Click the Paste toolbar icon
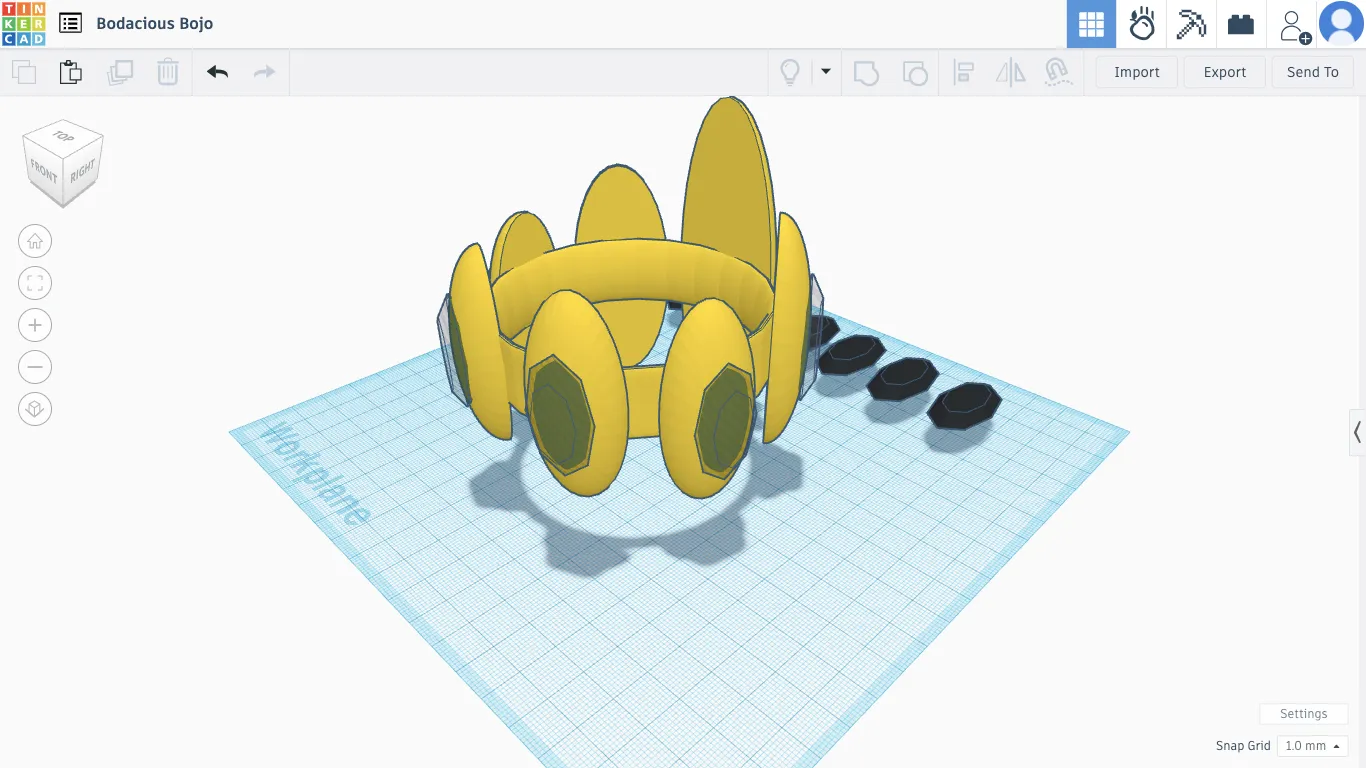Screen dimensions: 1366x768 (x=70, y=72)
